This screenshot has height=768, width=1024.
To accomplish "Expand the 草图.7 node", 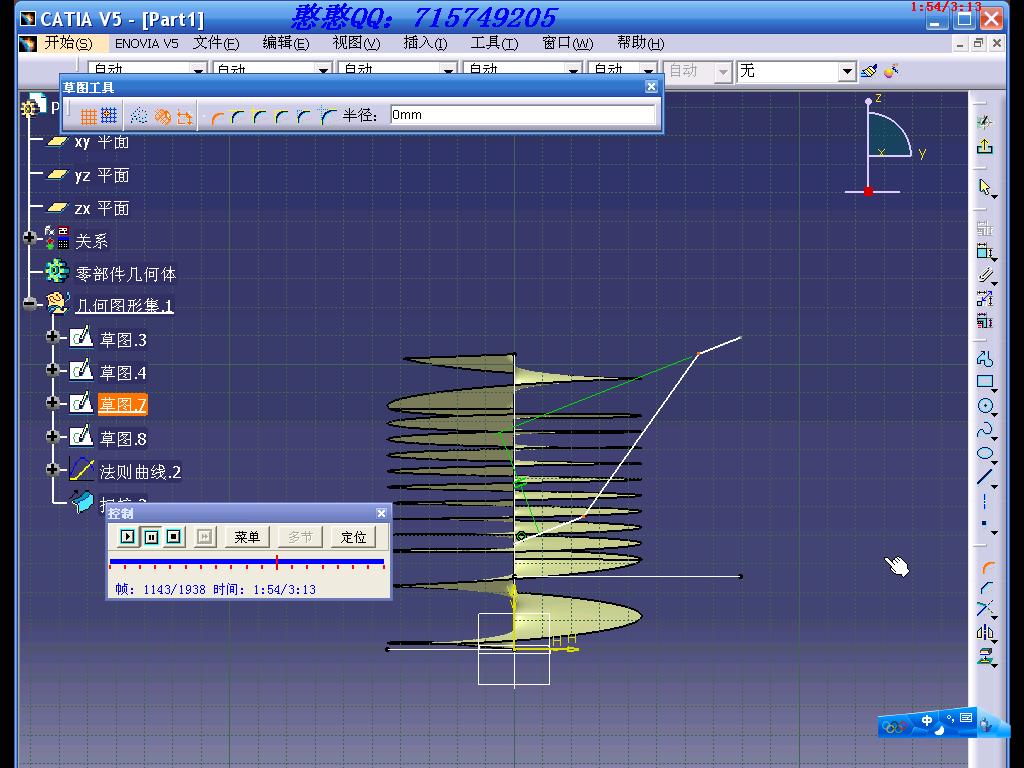I will tap(53, 402).
